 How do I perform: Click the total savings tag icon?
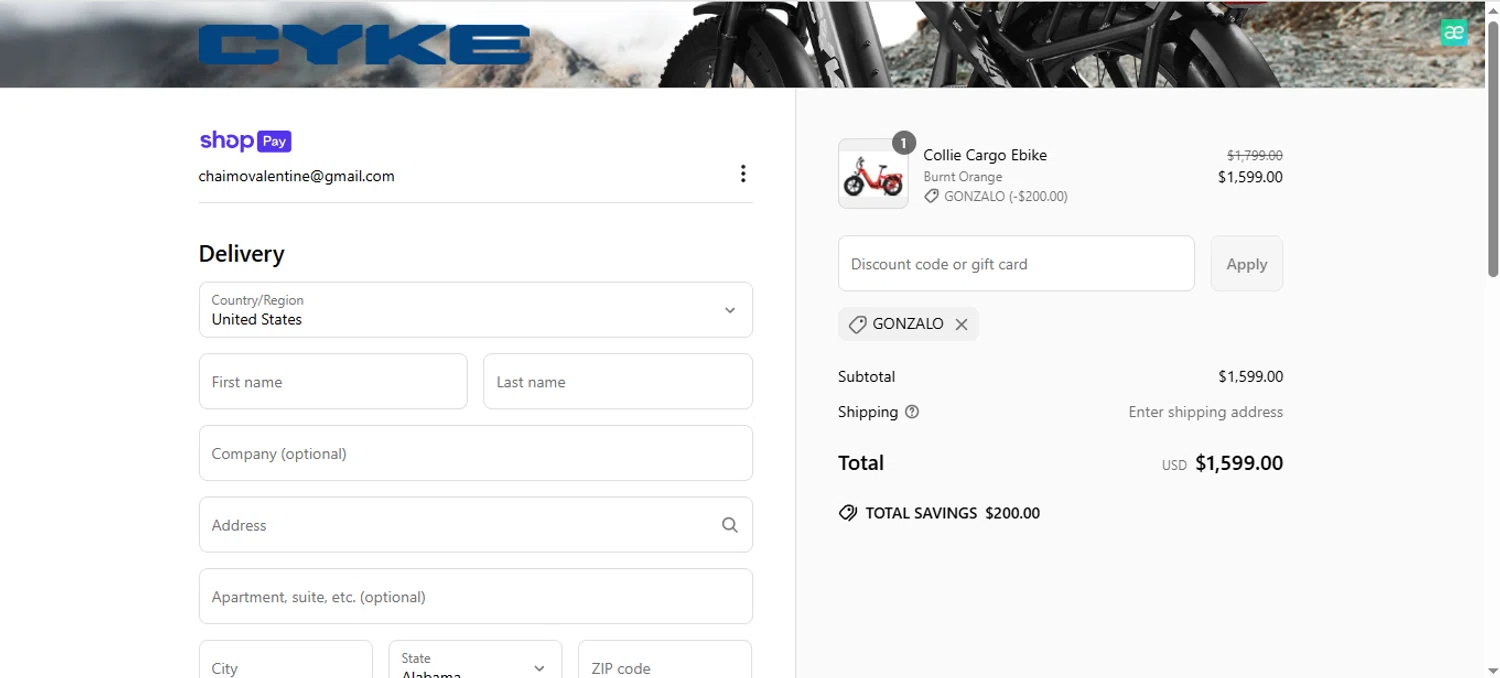click(848, 513)
